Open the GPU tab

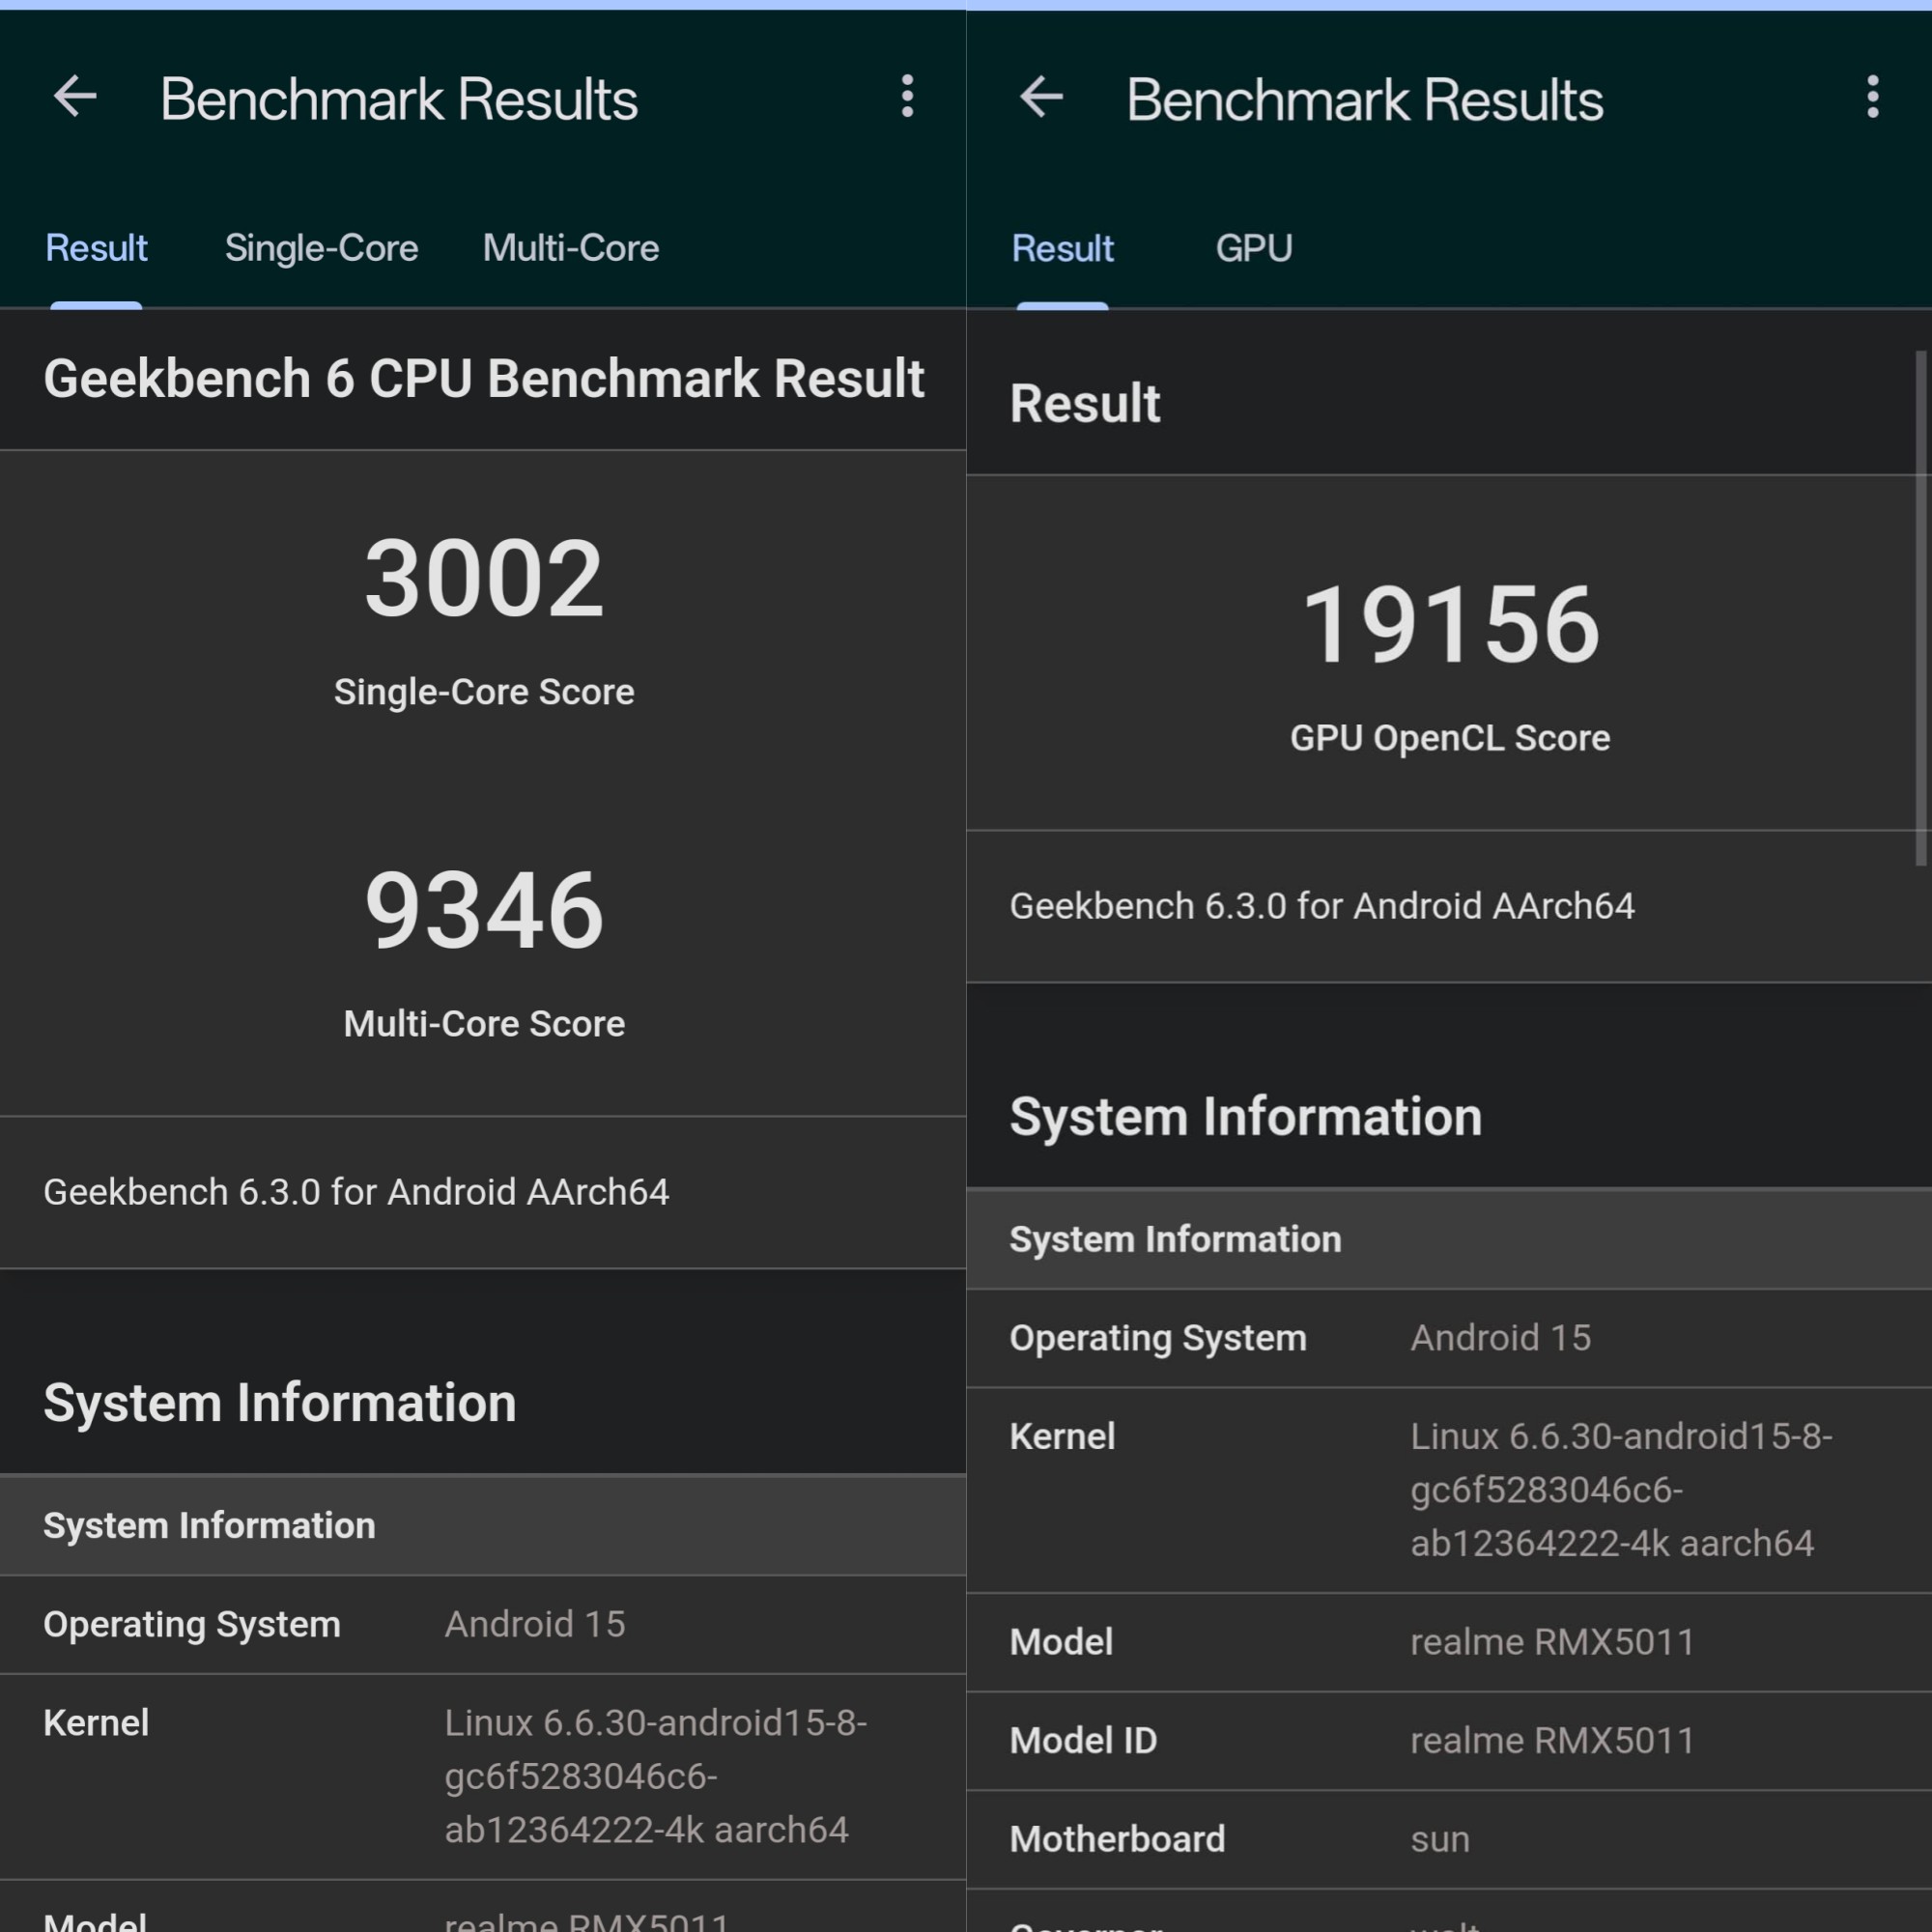1254,248
